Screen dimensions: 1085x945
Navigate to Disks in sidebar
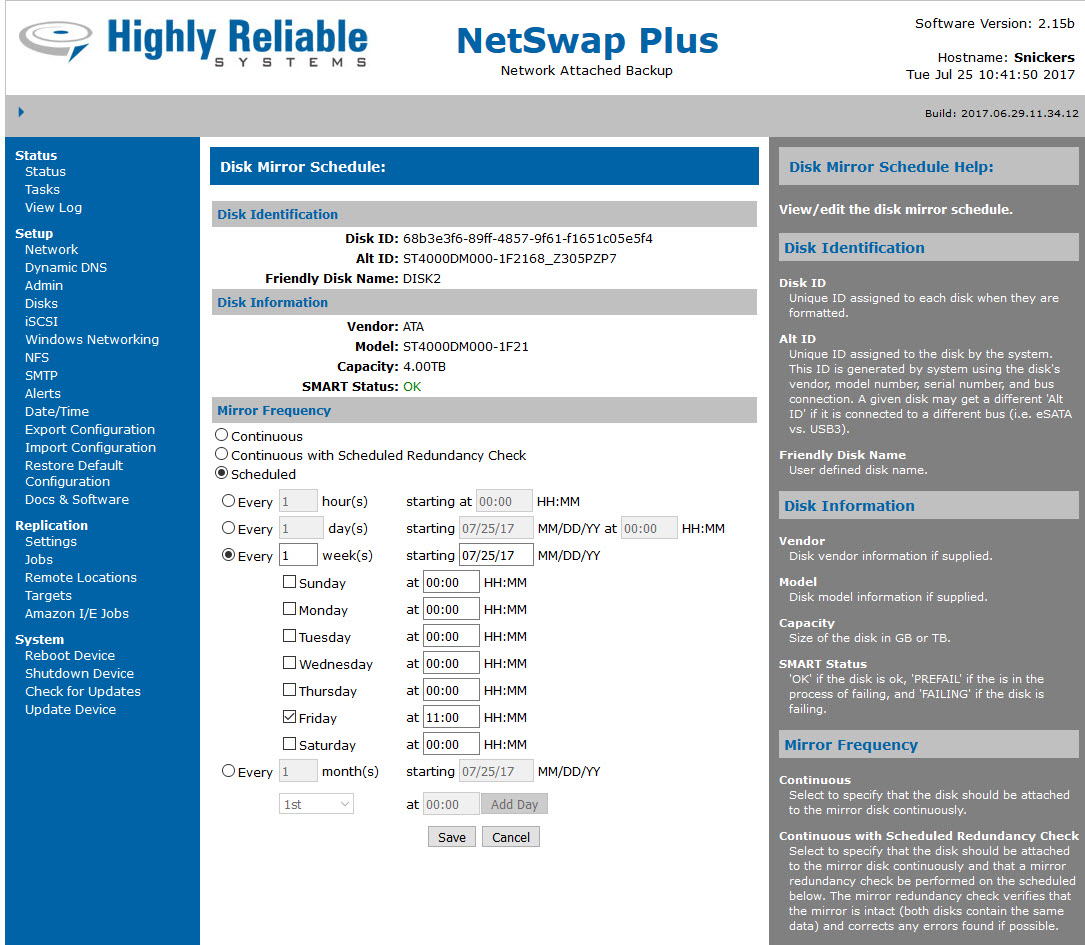click(x=42, y=304)
